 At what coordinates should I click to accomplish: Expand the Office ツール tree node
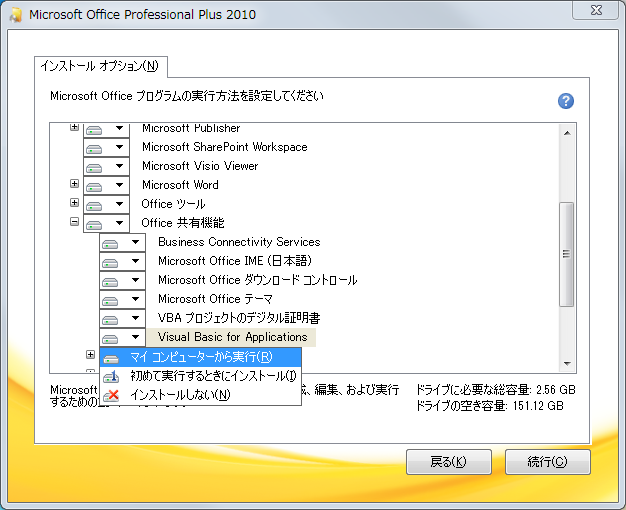74,202
